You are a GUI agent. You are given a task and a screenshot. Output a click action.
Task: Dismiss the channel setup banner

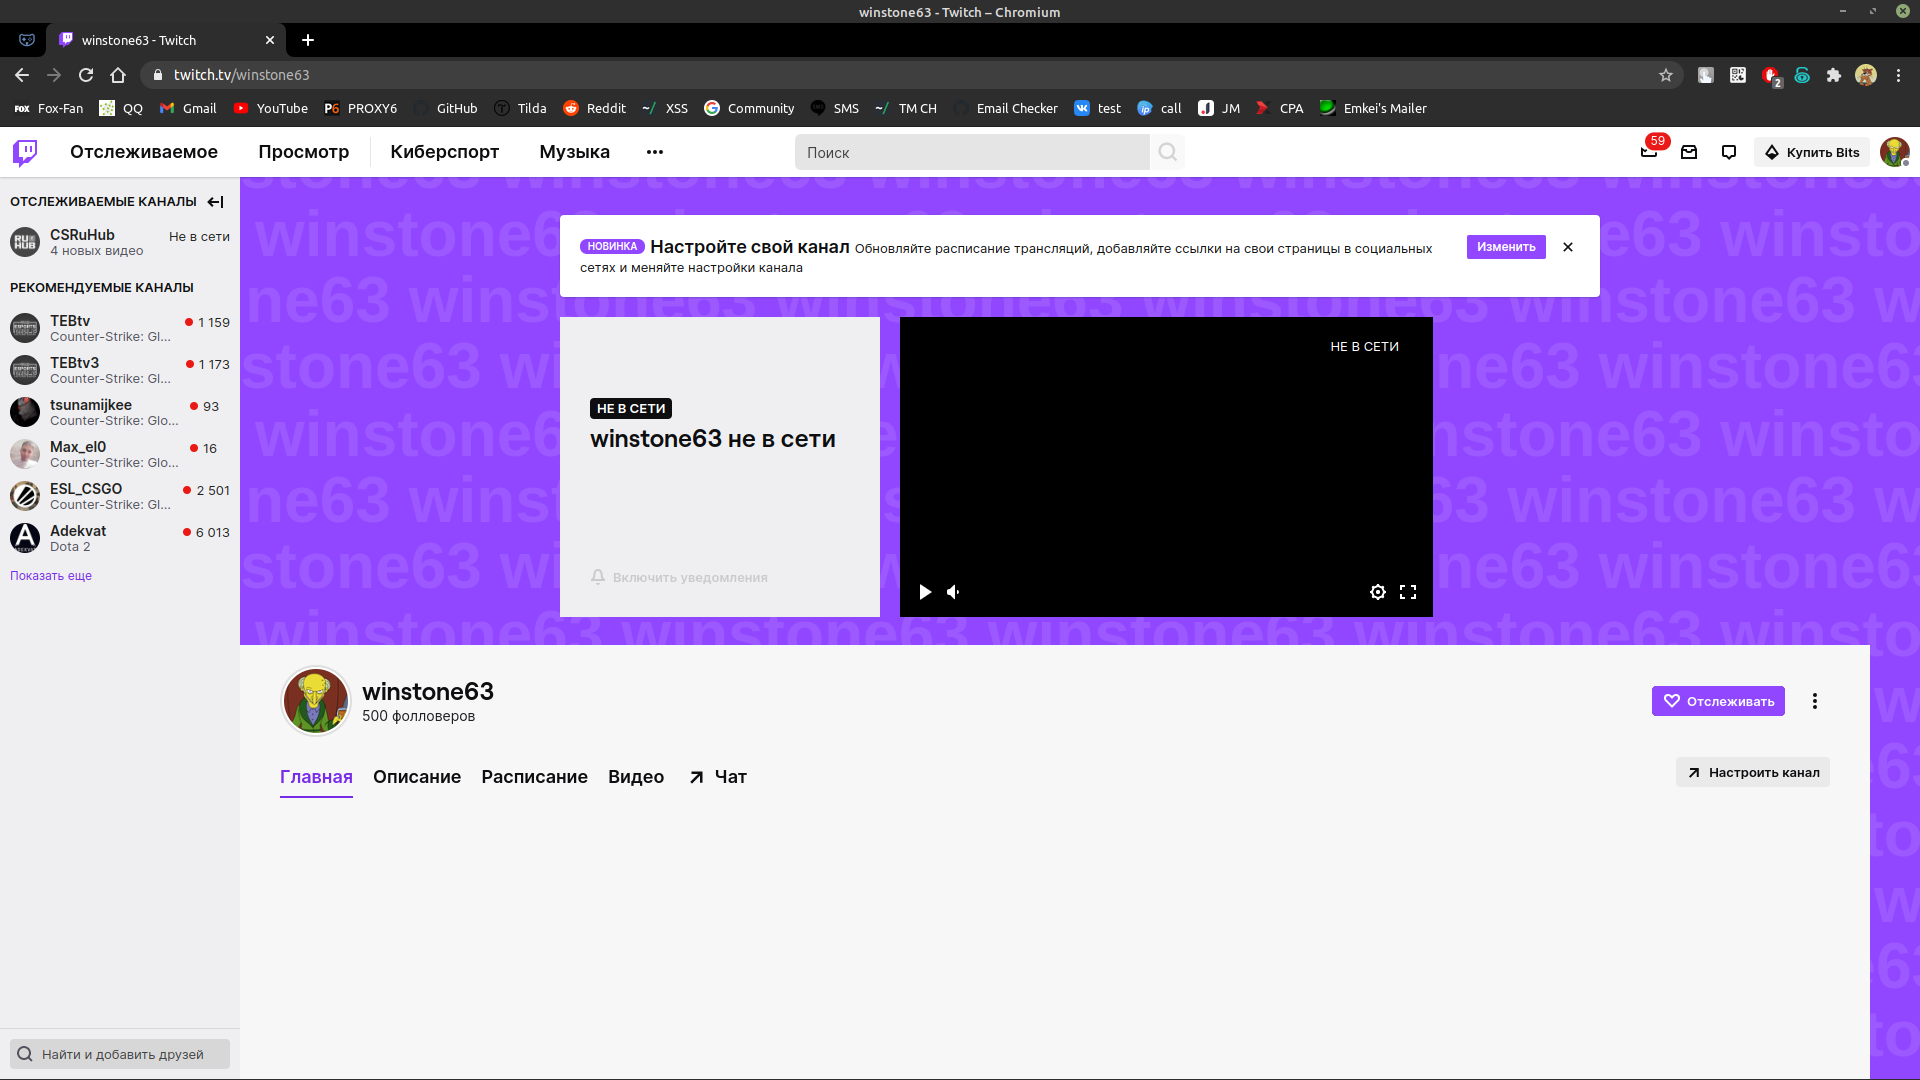(x=1568, y=247)
